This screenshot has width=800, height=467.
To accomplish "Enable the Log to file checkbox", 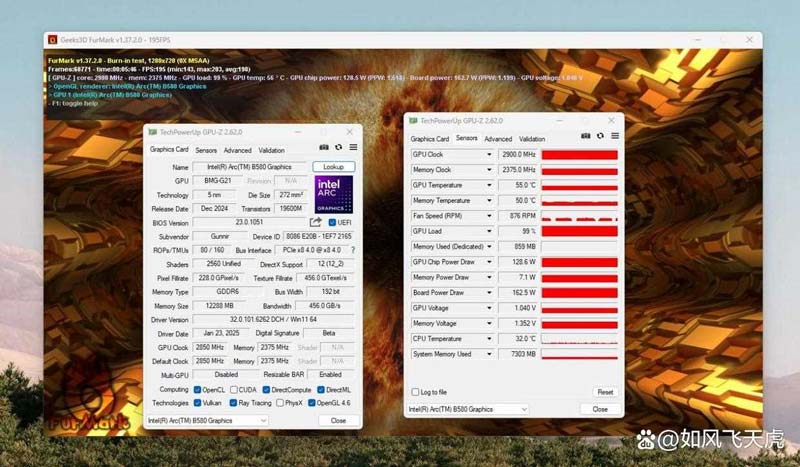I will tap(416, 392).
